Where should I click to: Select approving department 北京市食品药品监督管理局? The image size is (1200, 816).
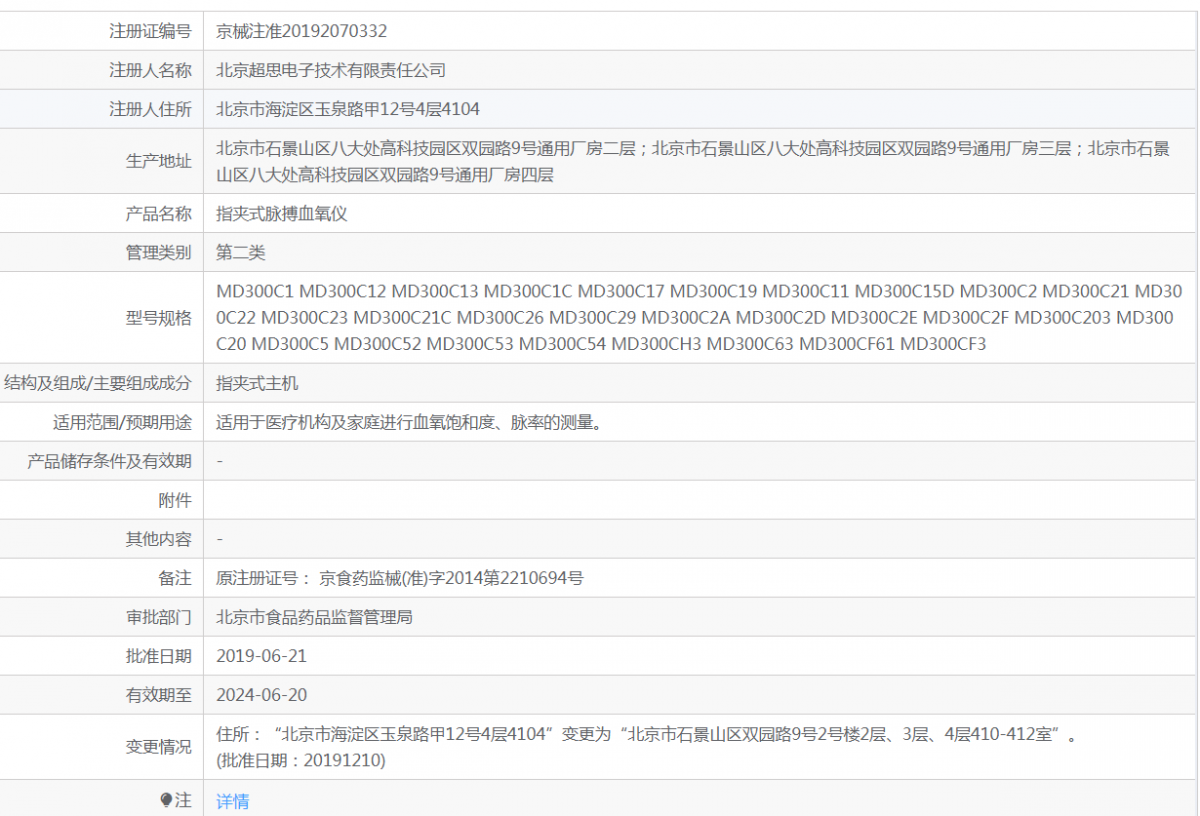pos(314,617)
